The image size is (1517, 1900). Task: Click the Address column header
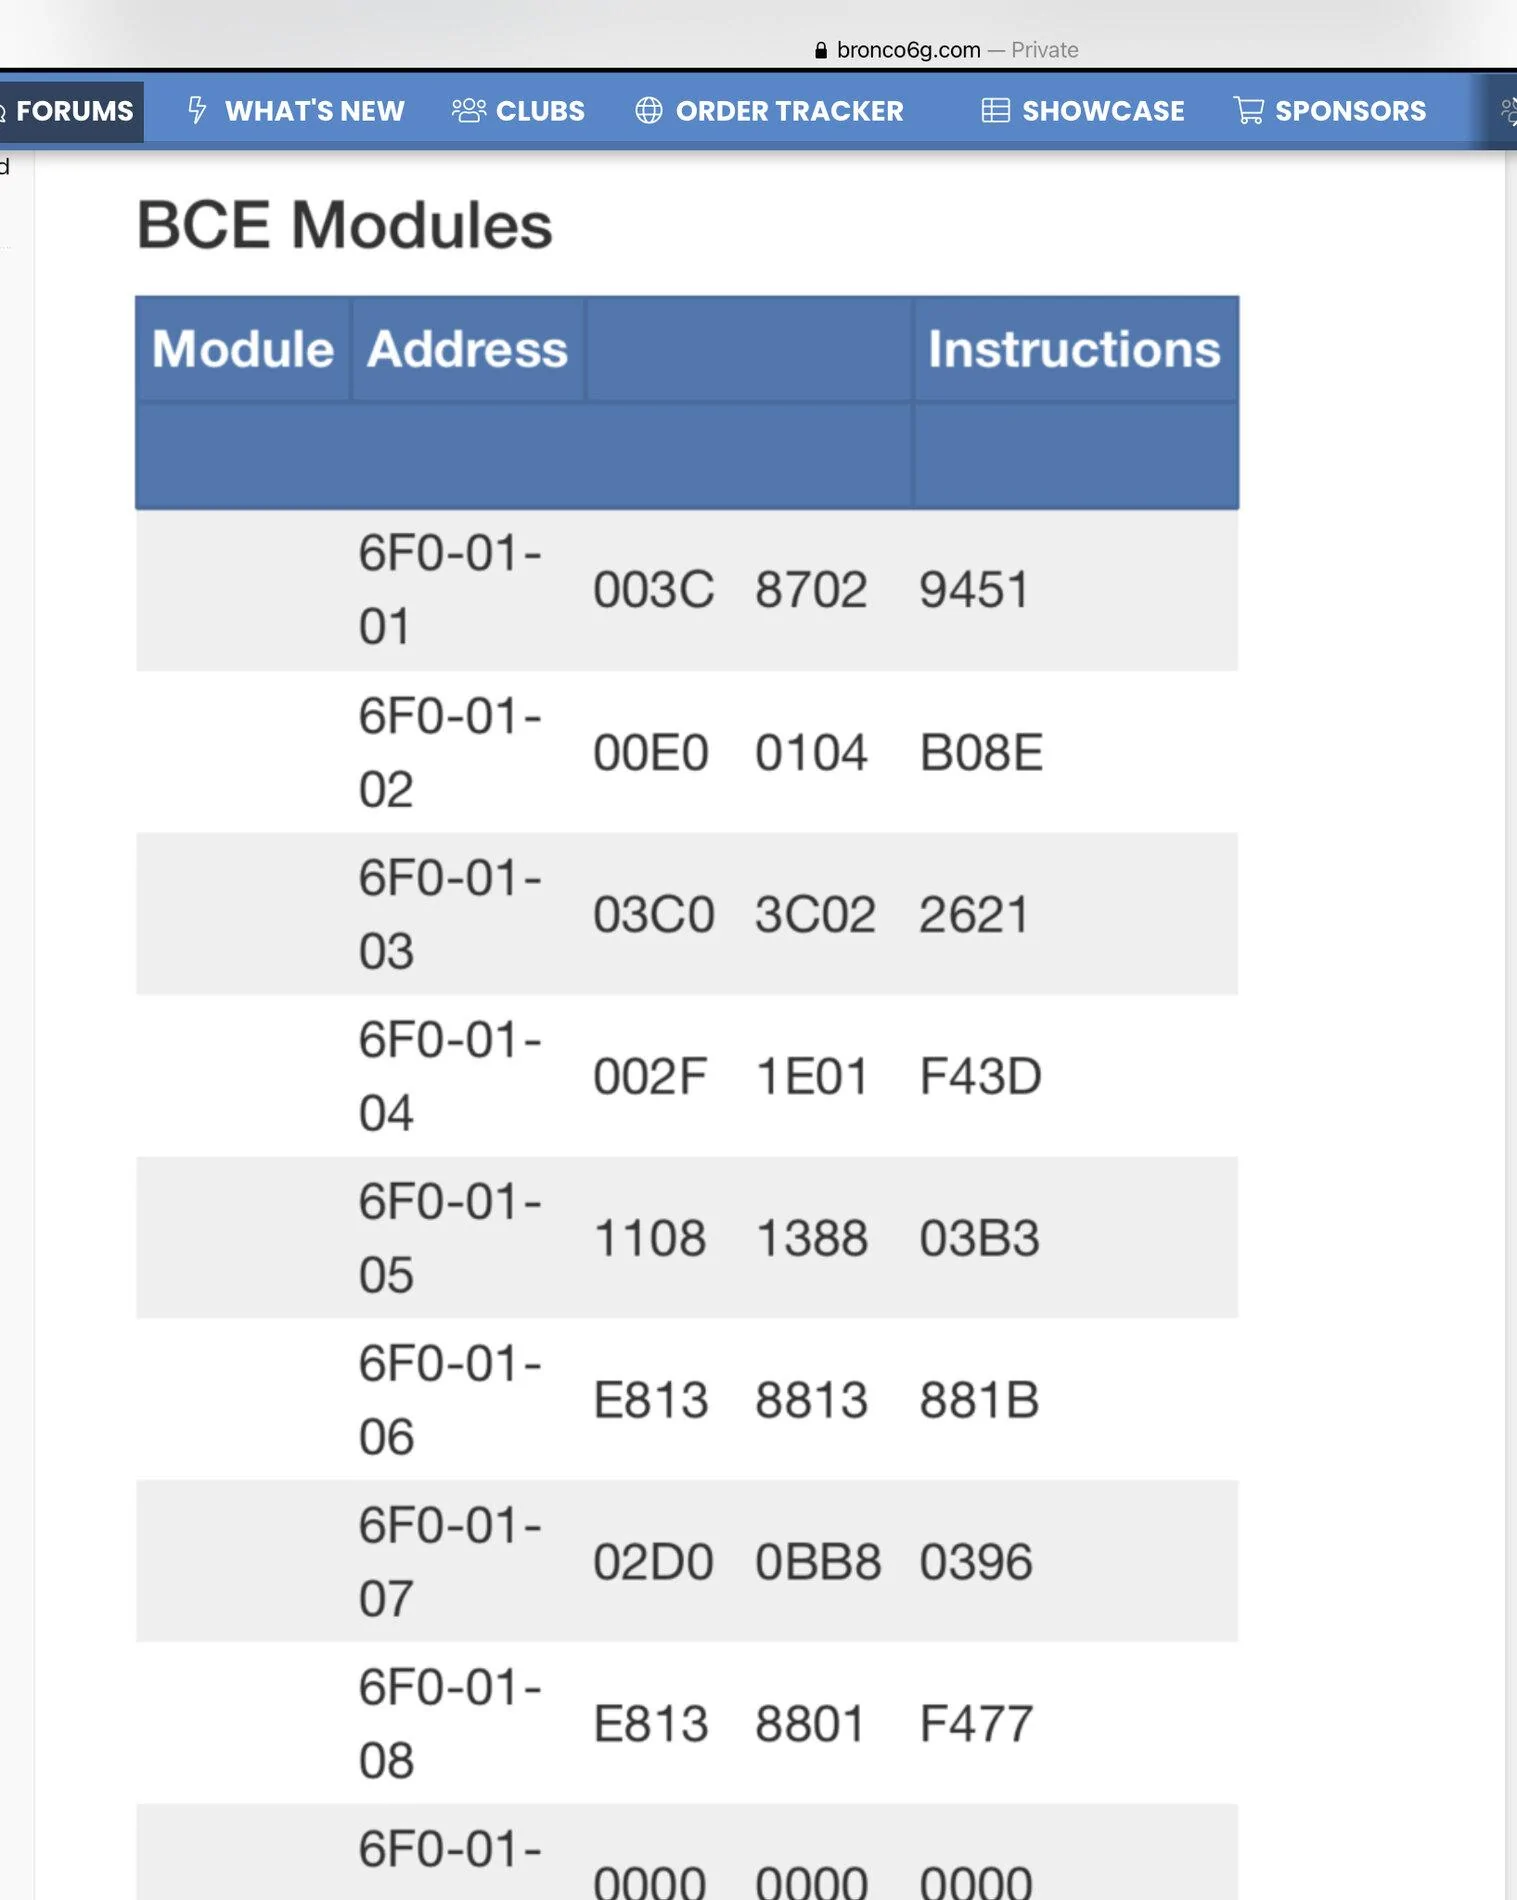click(467, 349)
